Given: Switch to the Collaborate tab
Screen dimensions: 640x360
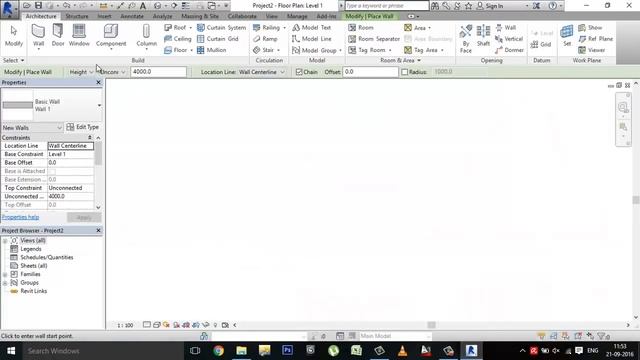Looking at the screenshot, I should (x=242, y=16).
